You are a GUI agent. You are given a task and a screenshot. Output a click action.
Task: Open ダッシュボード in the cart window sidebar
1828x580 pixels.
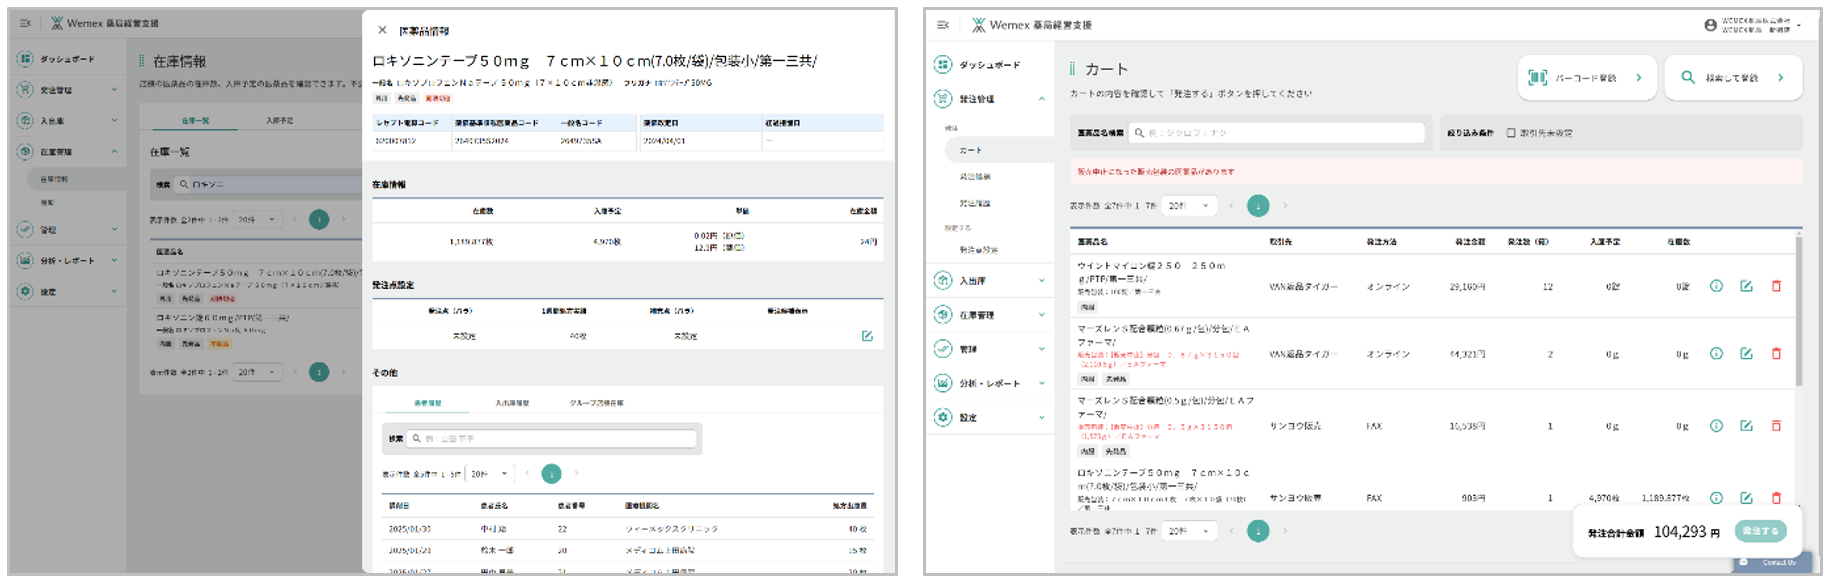pyautogui.click(x=990, y=65)
